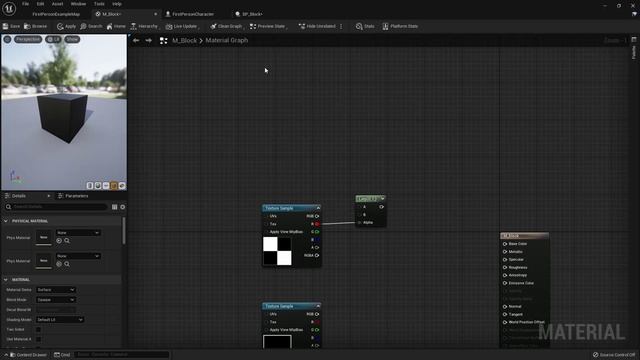The height and width of the screenshot is (360, 640).
Task: Browse to second Phys Material asset
Action: (x=67, y=264)
